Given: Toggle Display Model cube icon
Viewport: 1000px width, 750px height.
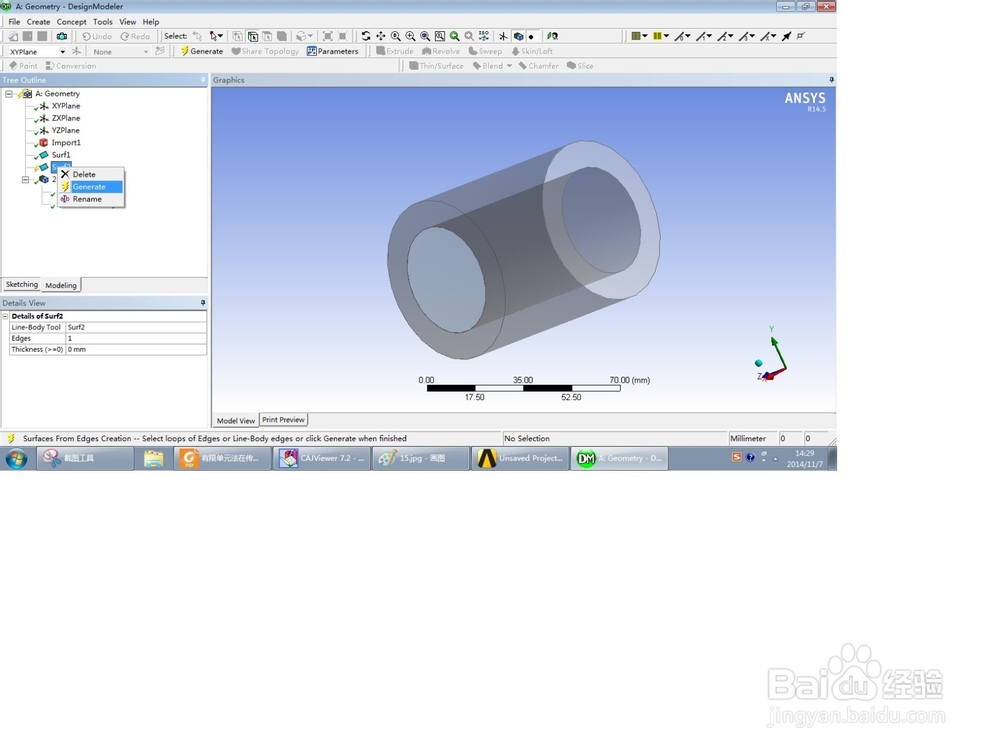Looking at the screenshot, I should (518, 36).
